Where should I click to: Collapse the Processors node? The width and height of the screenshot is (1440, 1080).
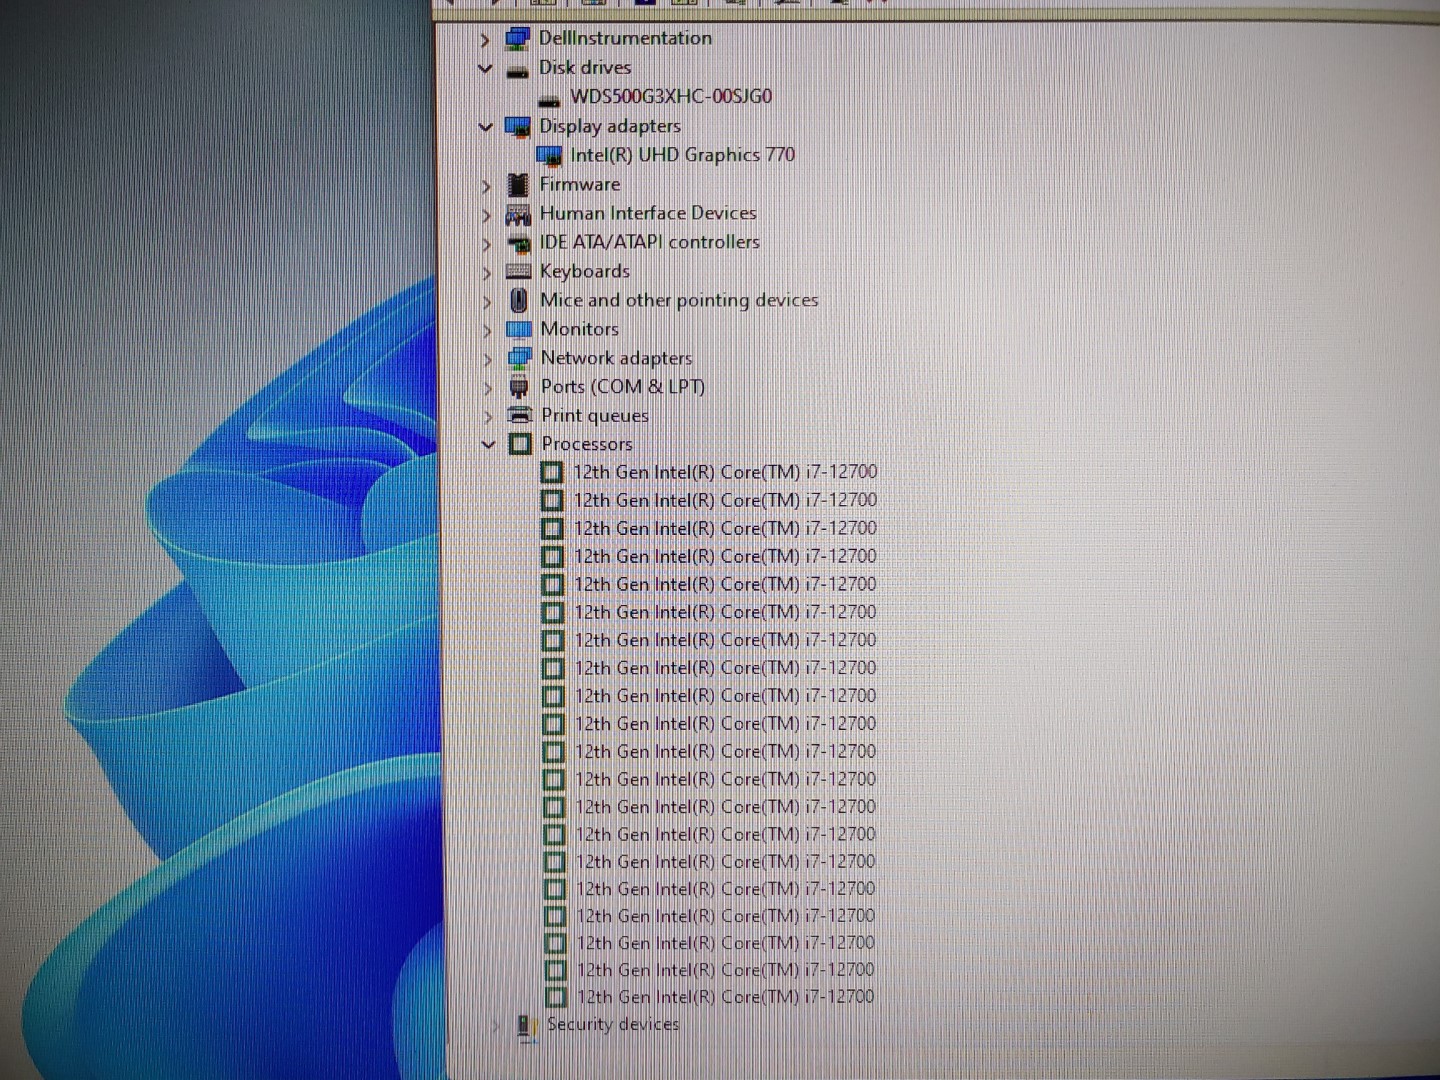(489, 444)
